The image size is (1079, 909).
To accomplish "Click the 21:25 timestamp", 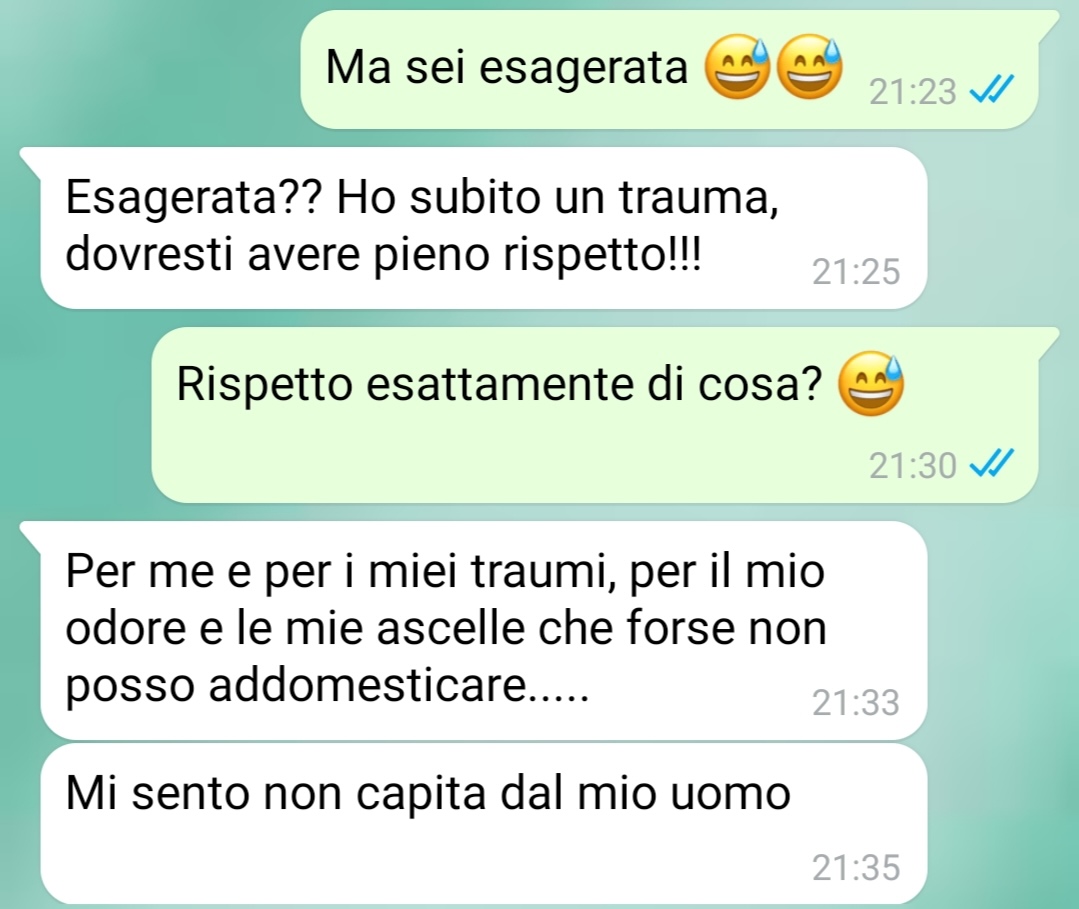I will pyautogui.click(x=856, y=272).
